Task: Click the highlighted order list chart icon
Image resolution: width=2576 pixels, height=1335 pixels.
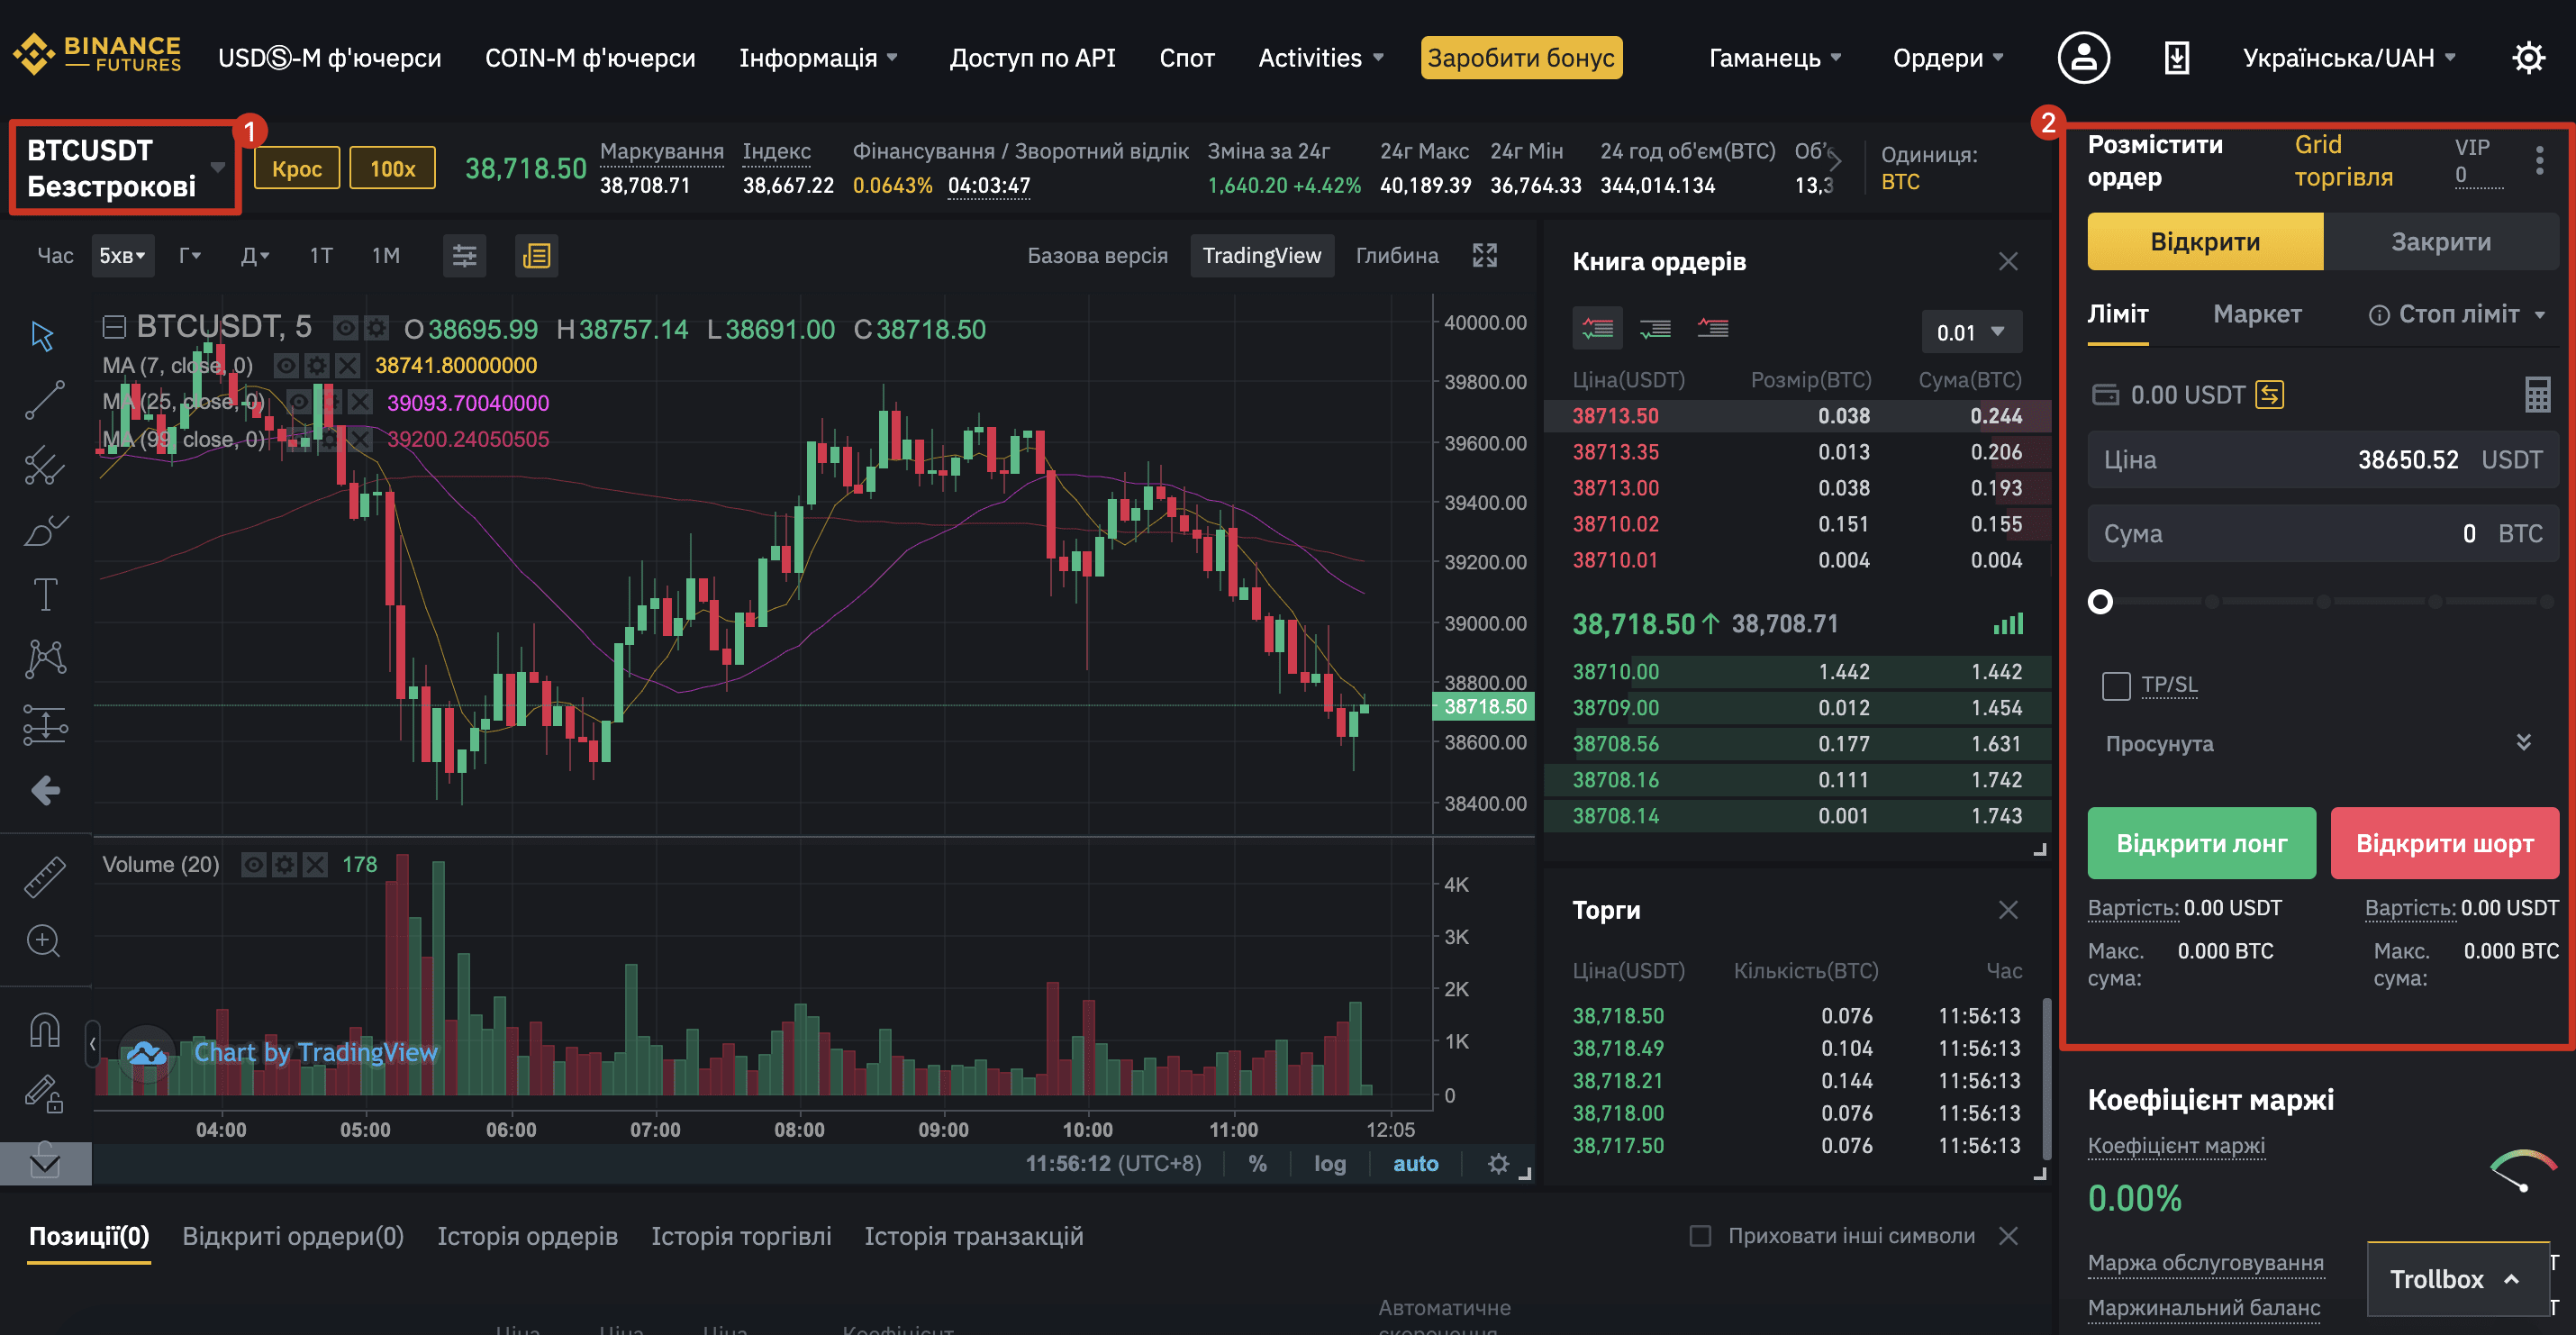Action: click(537, 256)
